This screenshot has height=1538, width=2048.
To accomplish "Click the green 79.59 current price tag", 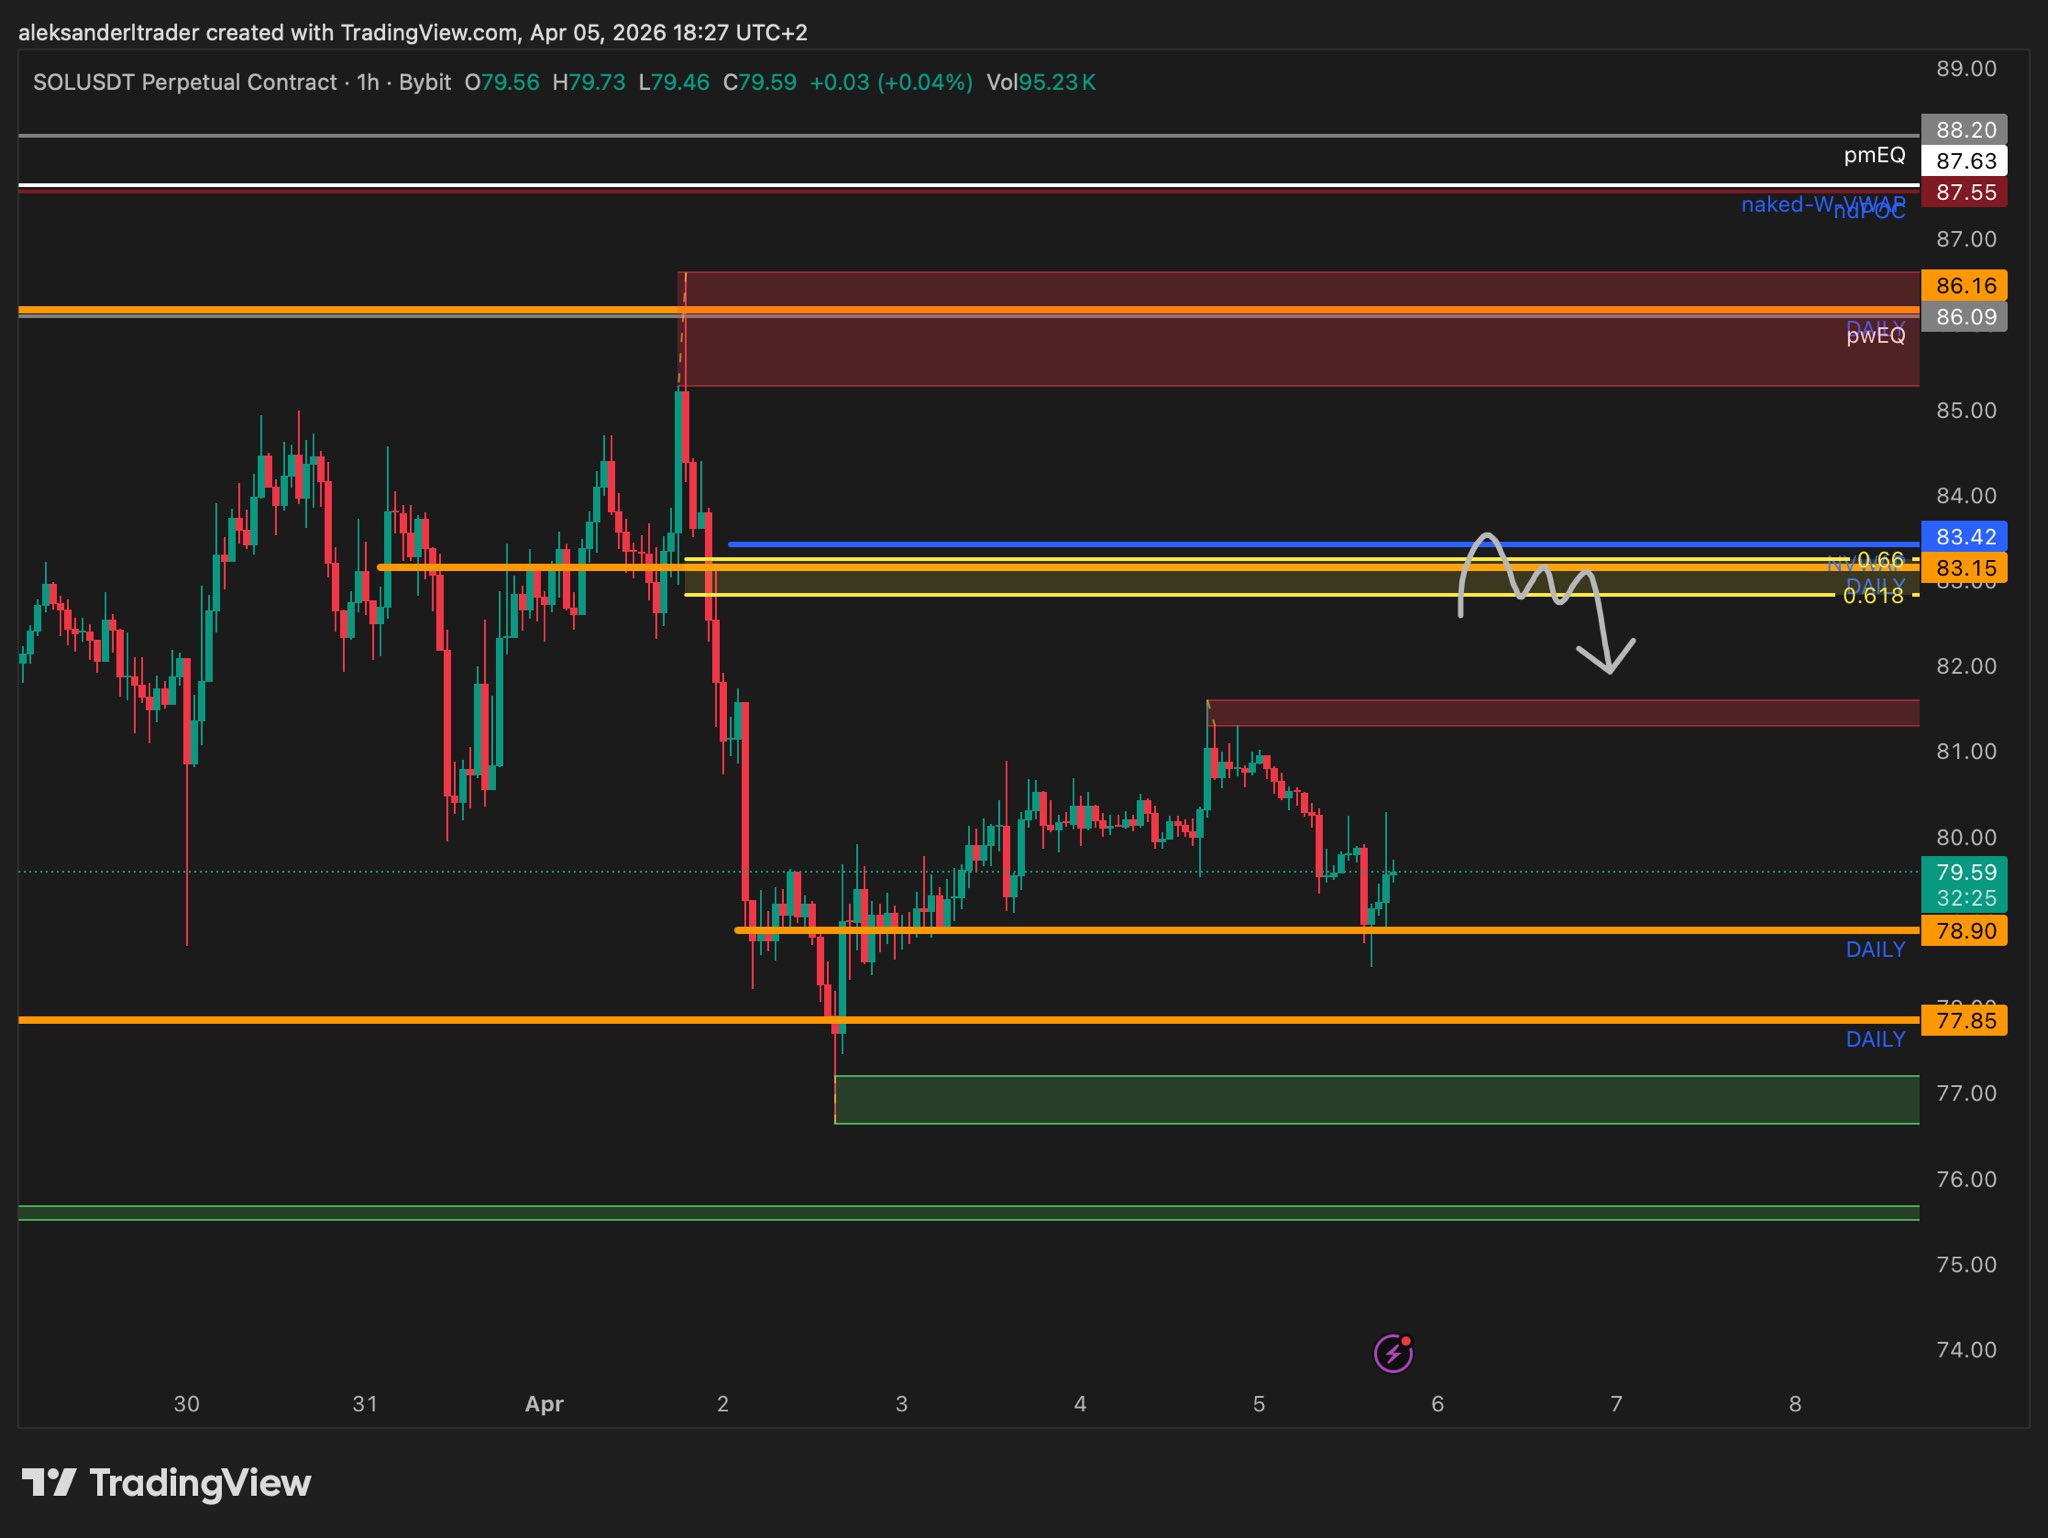I will pos(1964,884).
